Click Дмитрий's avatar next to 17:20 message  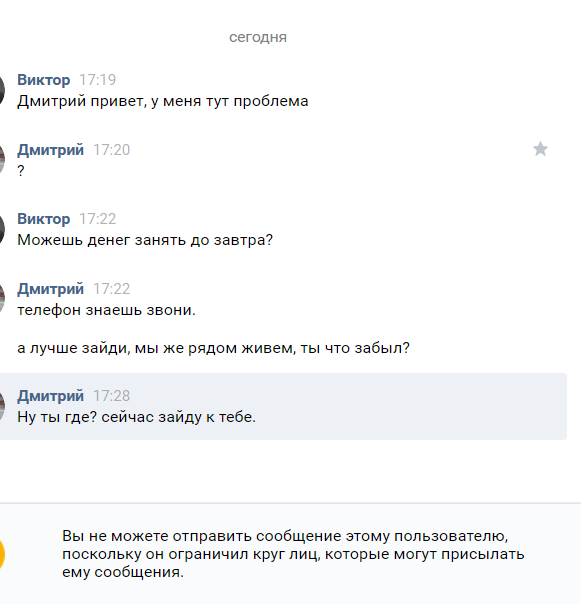tap(2, 160)
